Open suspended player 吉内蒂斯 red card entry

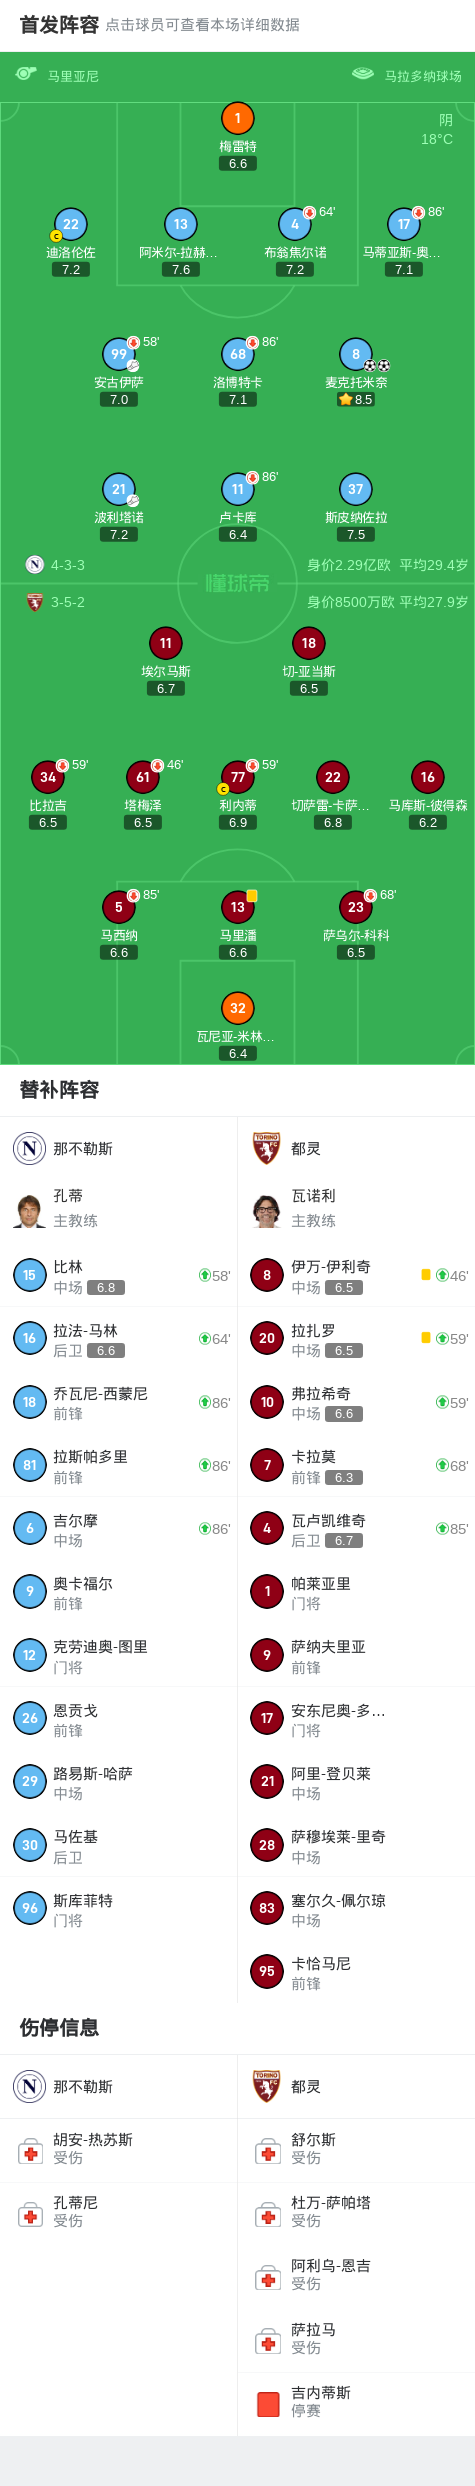pyautogui.click(x=356, y=2400)
